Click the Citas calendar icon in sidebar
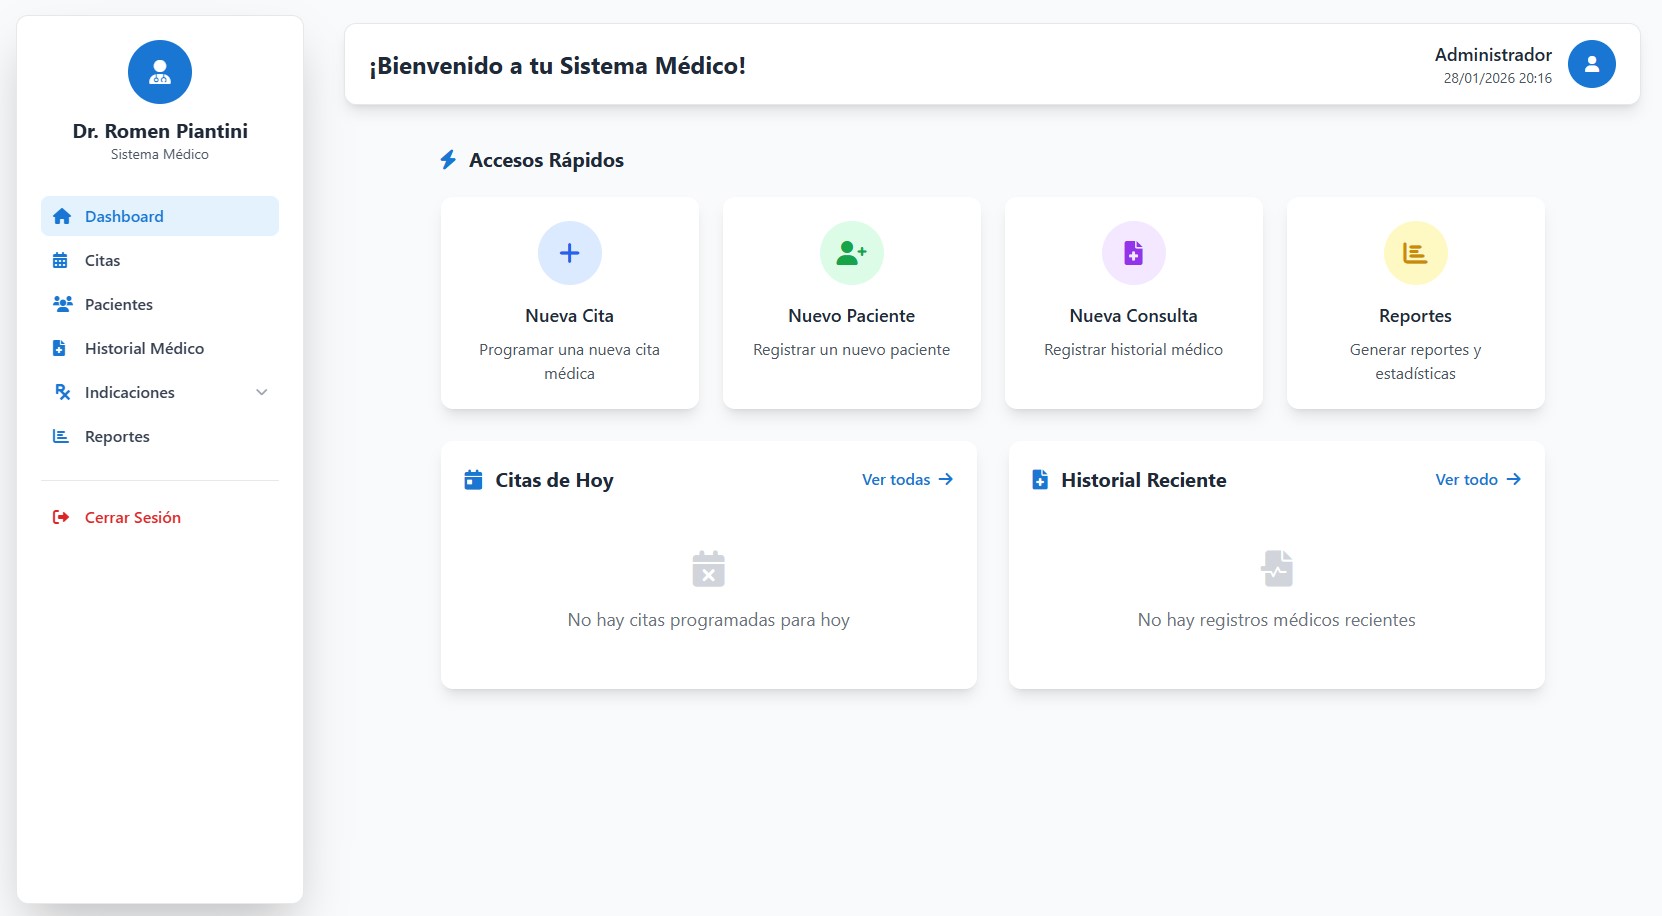The image size is (1662, 916). coord(60,260)
